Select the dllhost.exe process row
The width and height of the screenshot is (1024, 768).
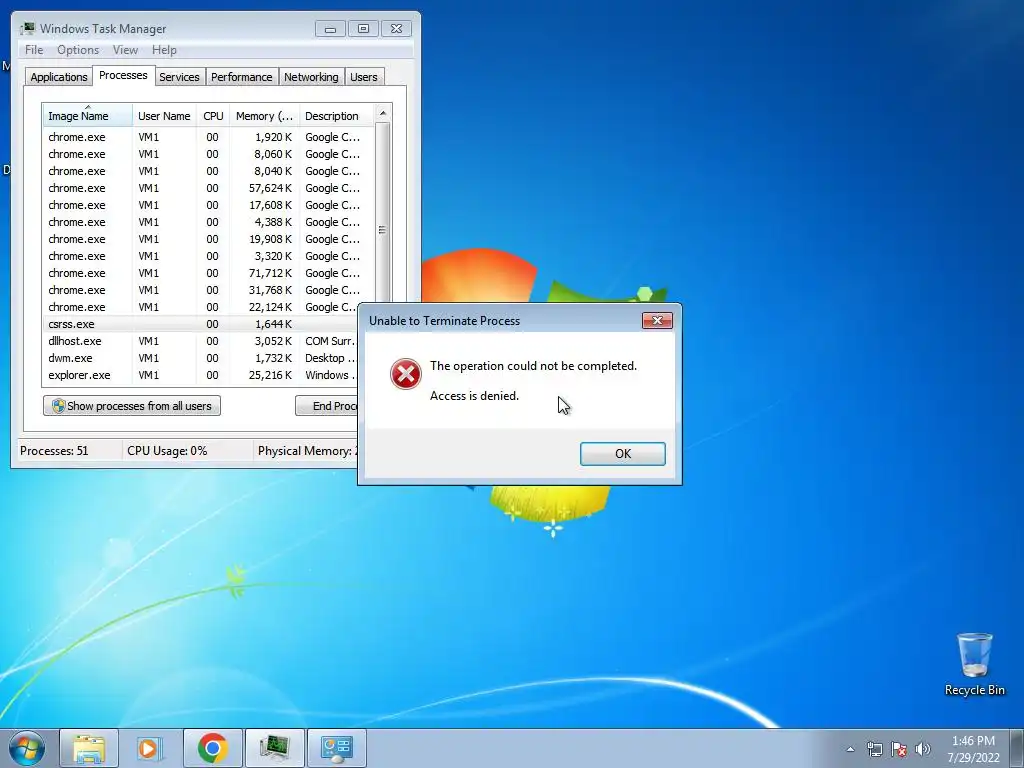click(202, 341)
